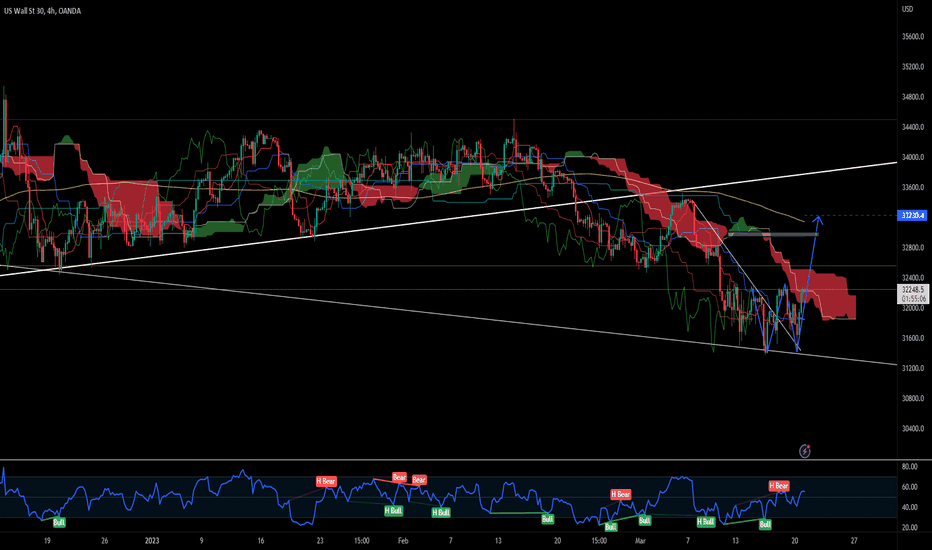This screenshot has height=550, width=932.
Task: Click the 30400.0 price axis label
Action: coord(912,429)
